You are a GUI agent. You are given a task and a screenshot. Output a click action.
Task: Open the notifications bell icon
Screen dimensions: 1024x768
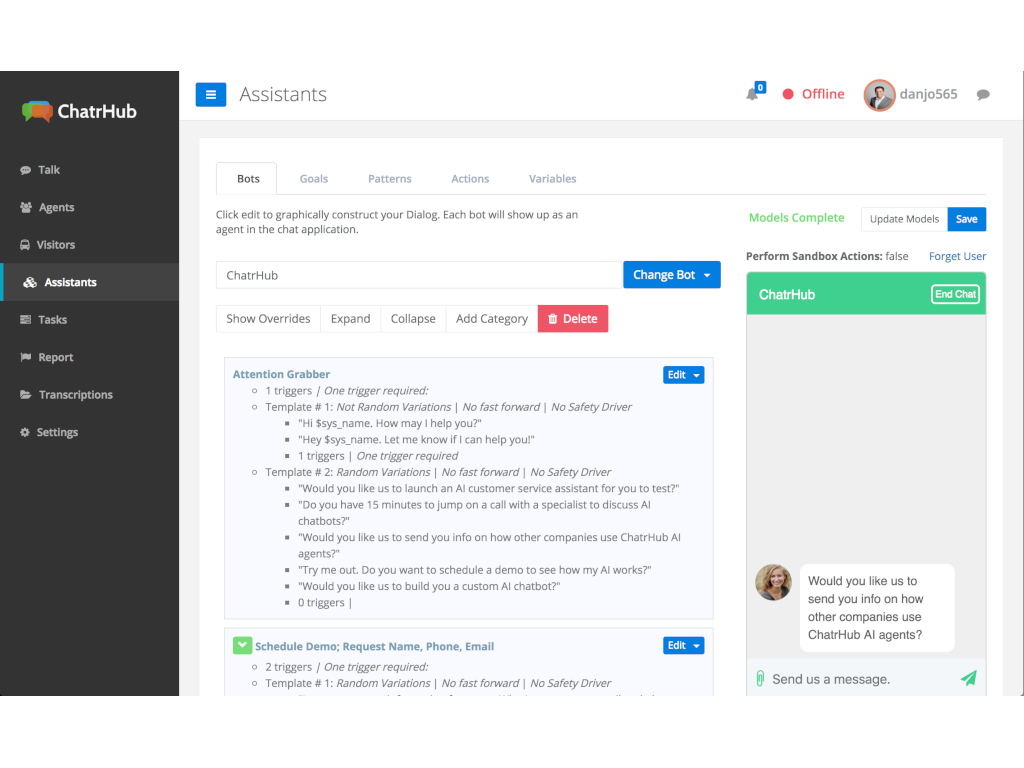(752, 94)
